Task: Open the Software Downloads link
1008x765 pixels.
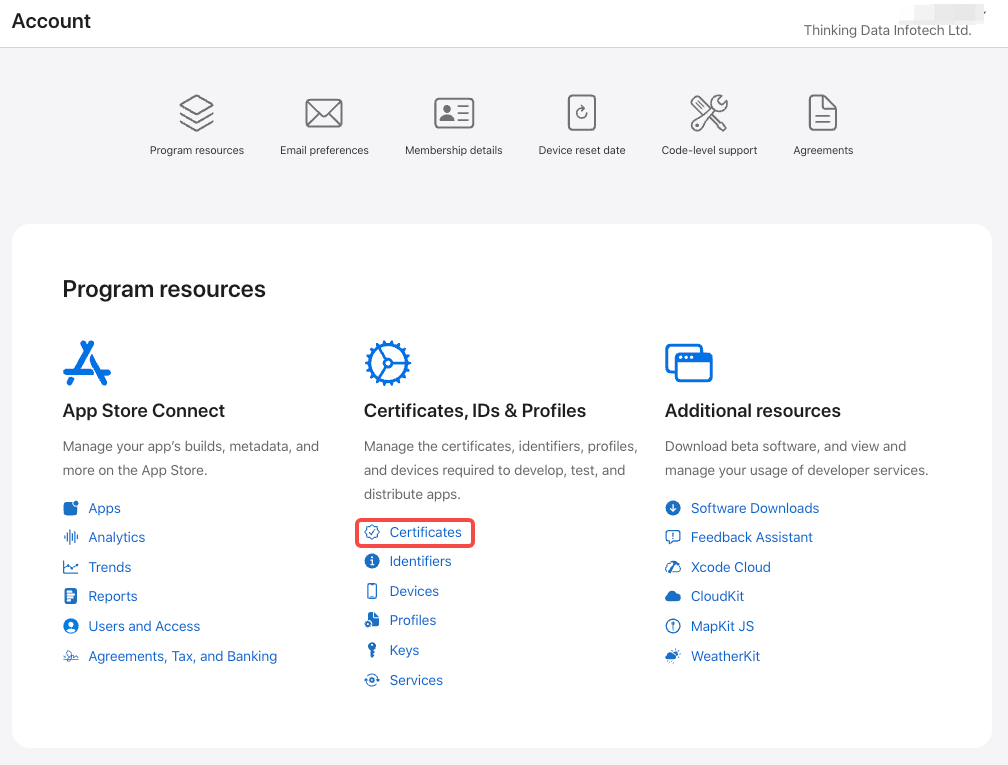Action: click(755, 508)
